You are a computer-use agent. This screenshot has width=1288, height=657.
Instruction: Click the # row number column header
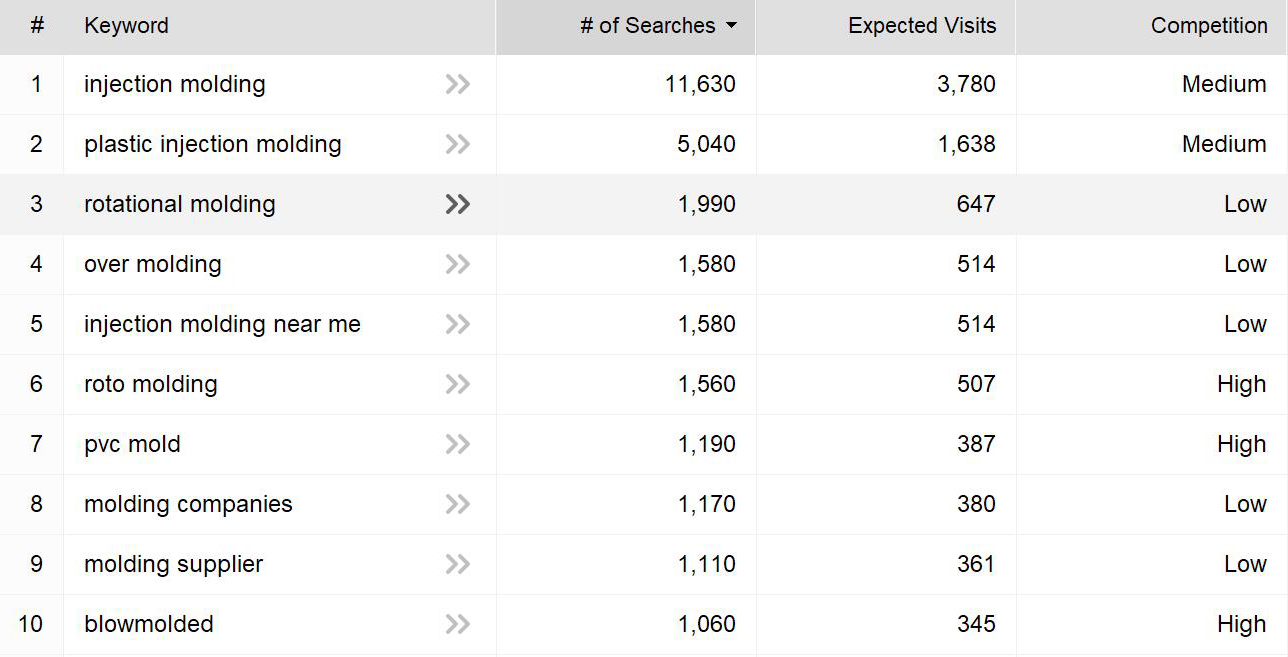37,26
